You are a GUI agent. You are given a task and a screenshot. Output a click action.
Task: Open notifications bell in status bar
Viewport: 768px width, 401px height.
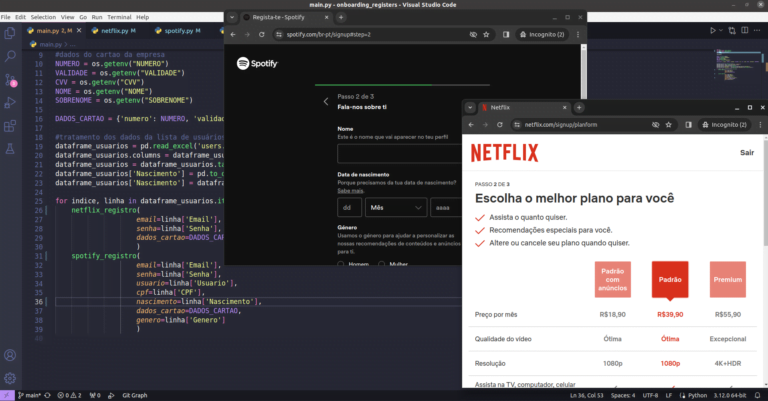pyautogui.click(x=757, y=396)
